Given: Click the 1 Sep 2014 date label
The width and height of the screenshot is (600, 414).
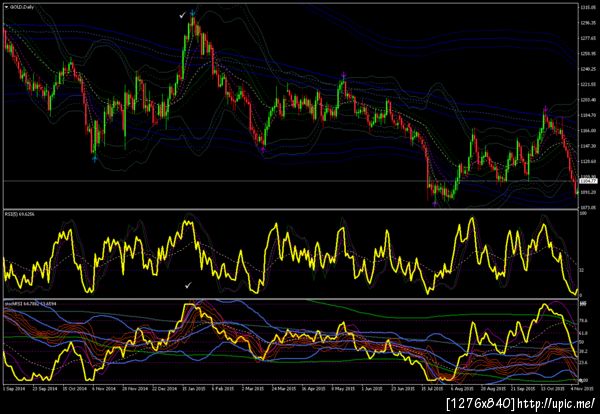Looking at the screenshot, I should tap(13, 388).
